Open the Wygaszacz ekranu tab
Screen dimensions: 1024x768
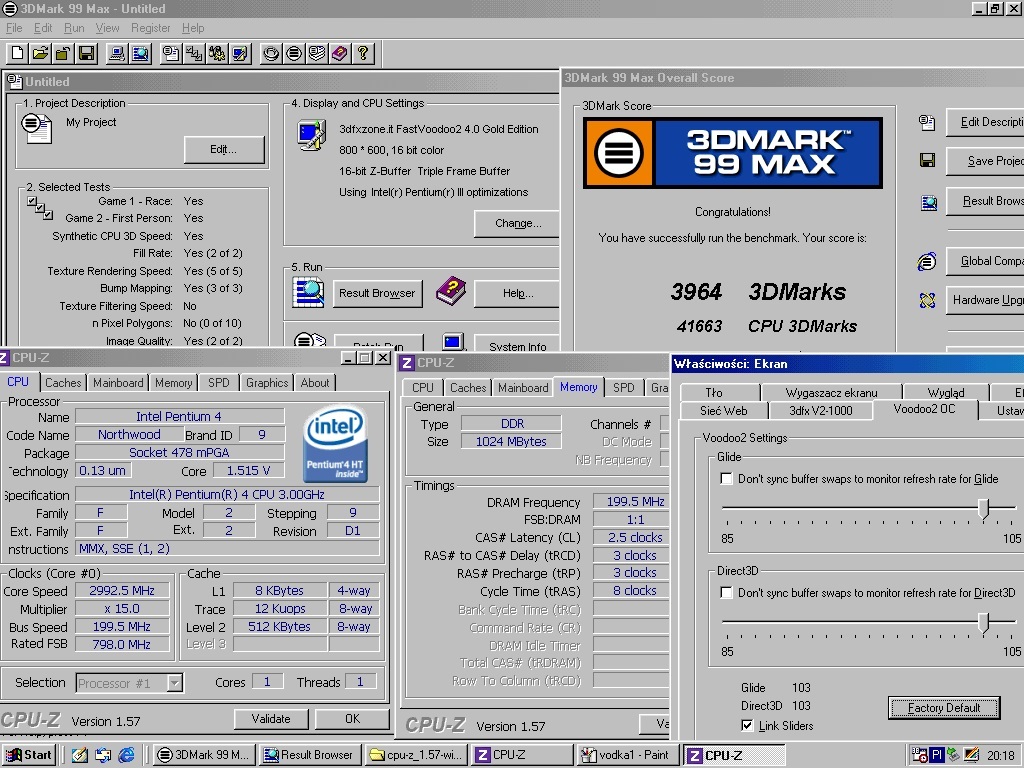click(x=831, y=392)
